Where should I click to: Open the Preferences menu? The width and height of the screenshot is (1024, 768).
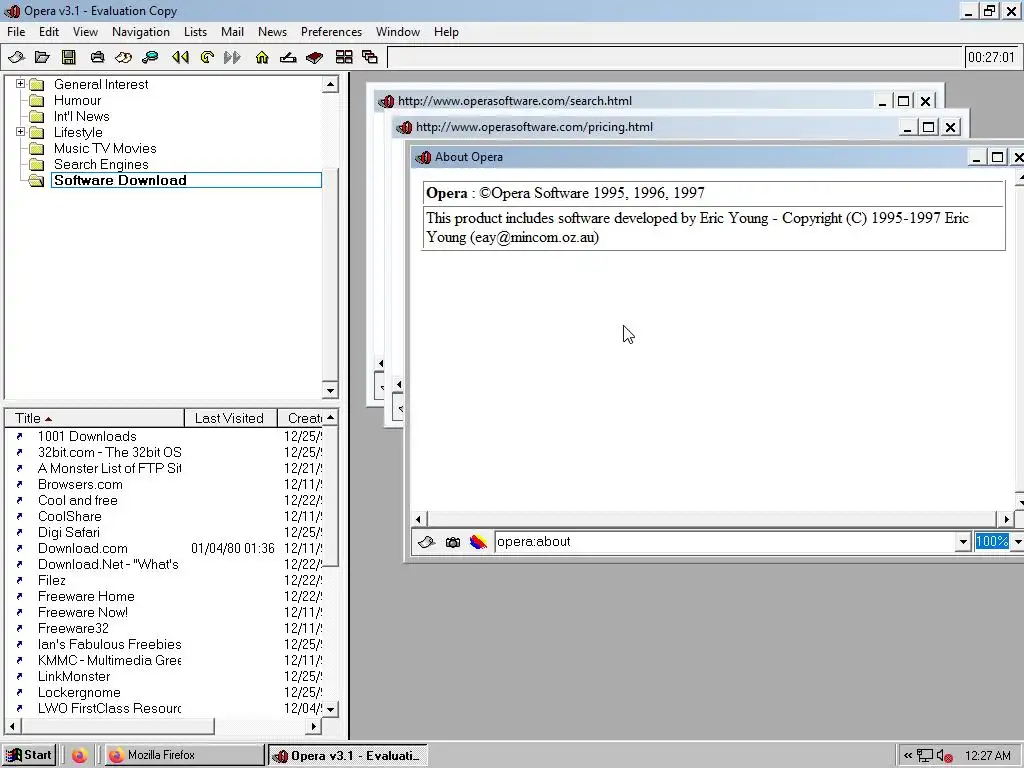(331, 32)
